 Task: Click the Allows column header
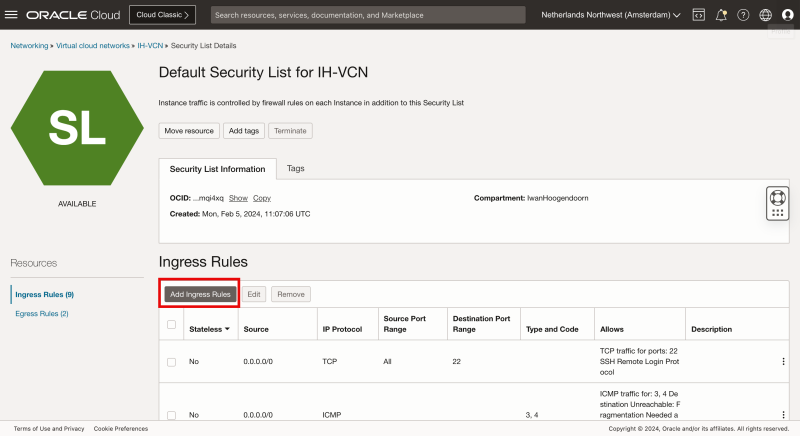click(x=612, y=329)
